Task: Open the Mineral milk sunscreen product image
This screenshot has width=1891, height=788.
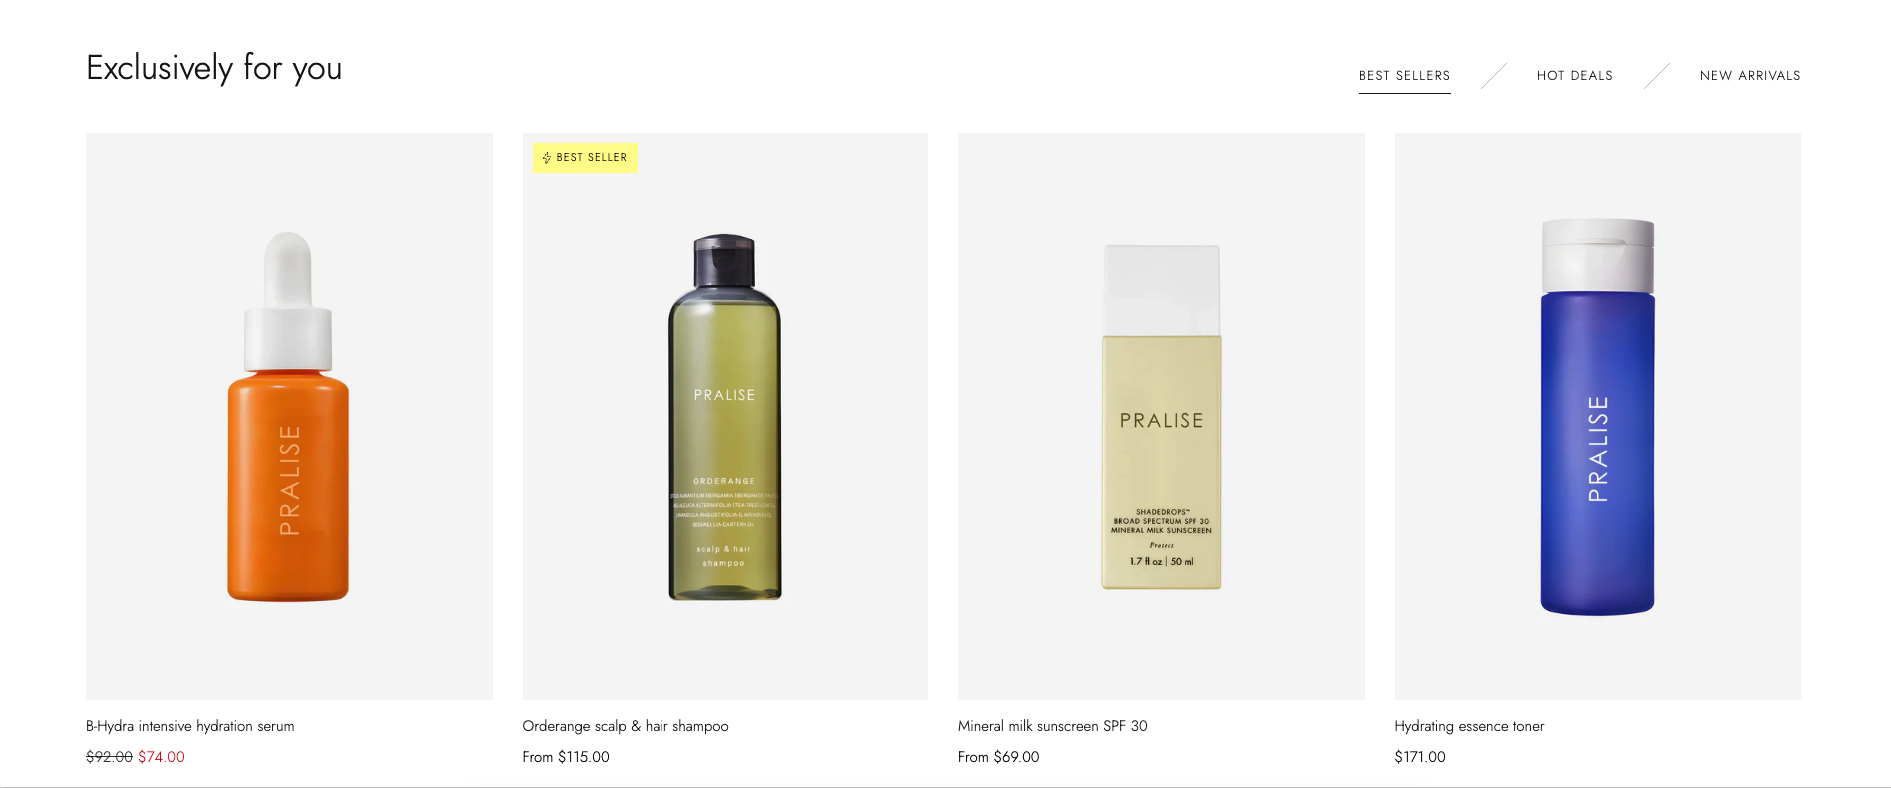Action: pyautogui.click(x=1161, y=416)
